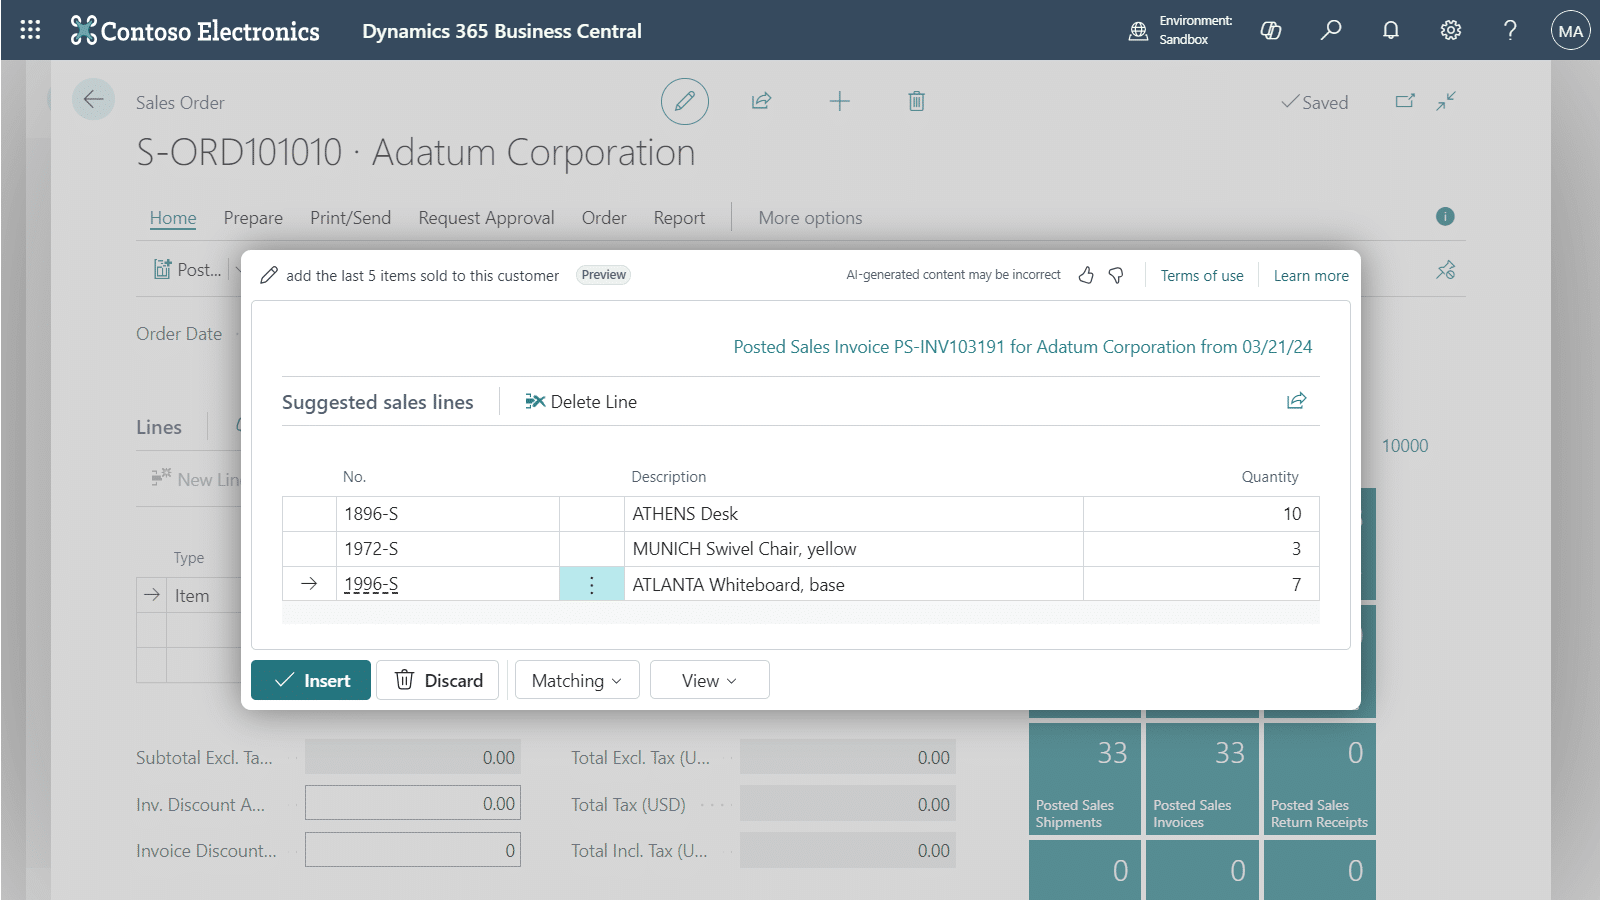
Task: Open Posted Sales Invoice PS-INV103191 link
Action: click(x=1022, y=347)
